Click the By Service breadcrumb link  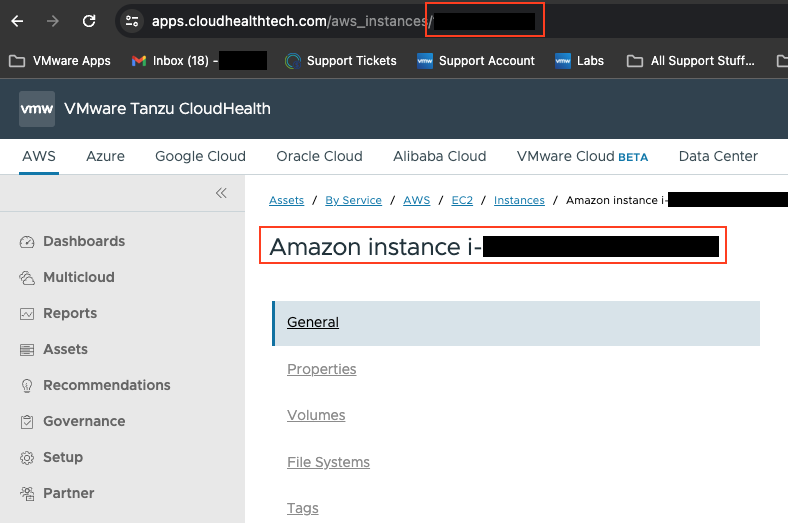coord(353,200)
